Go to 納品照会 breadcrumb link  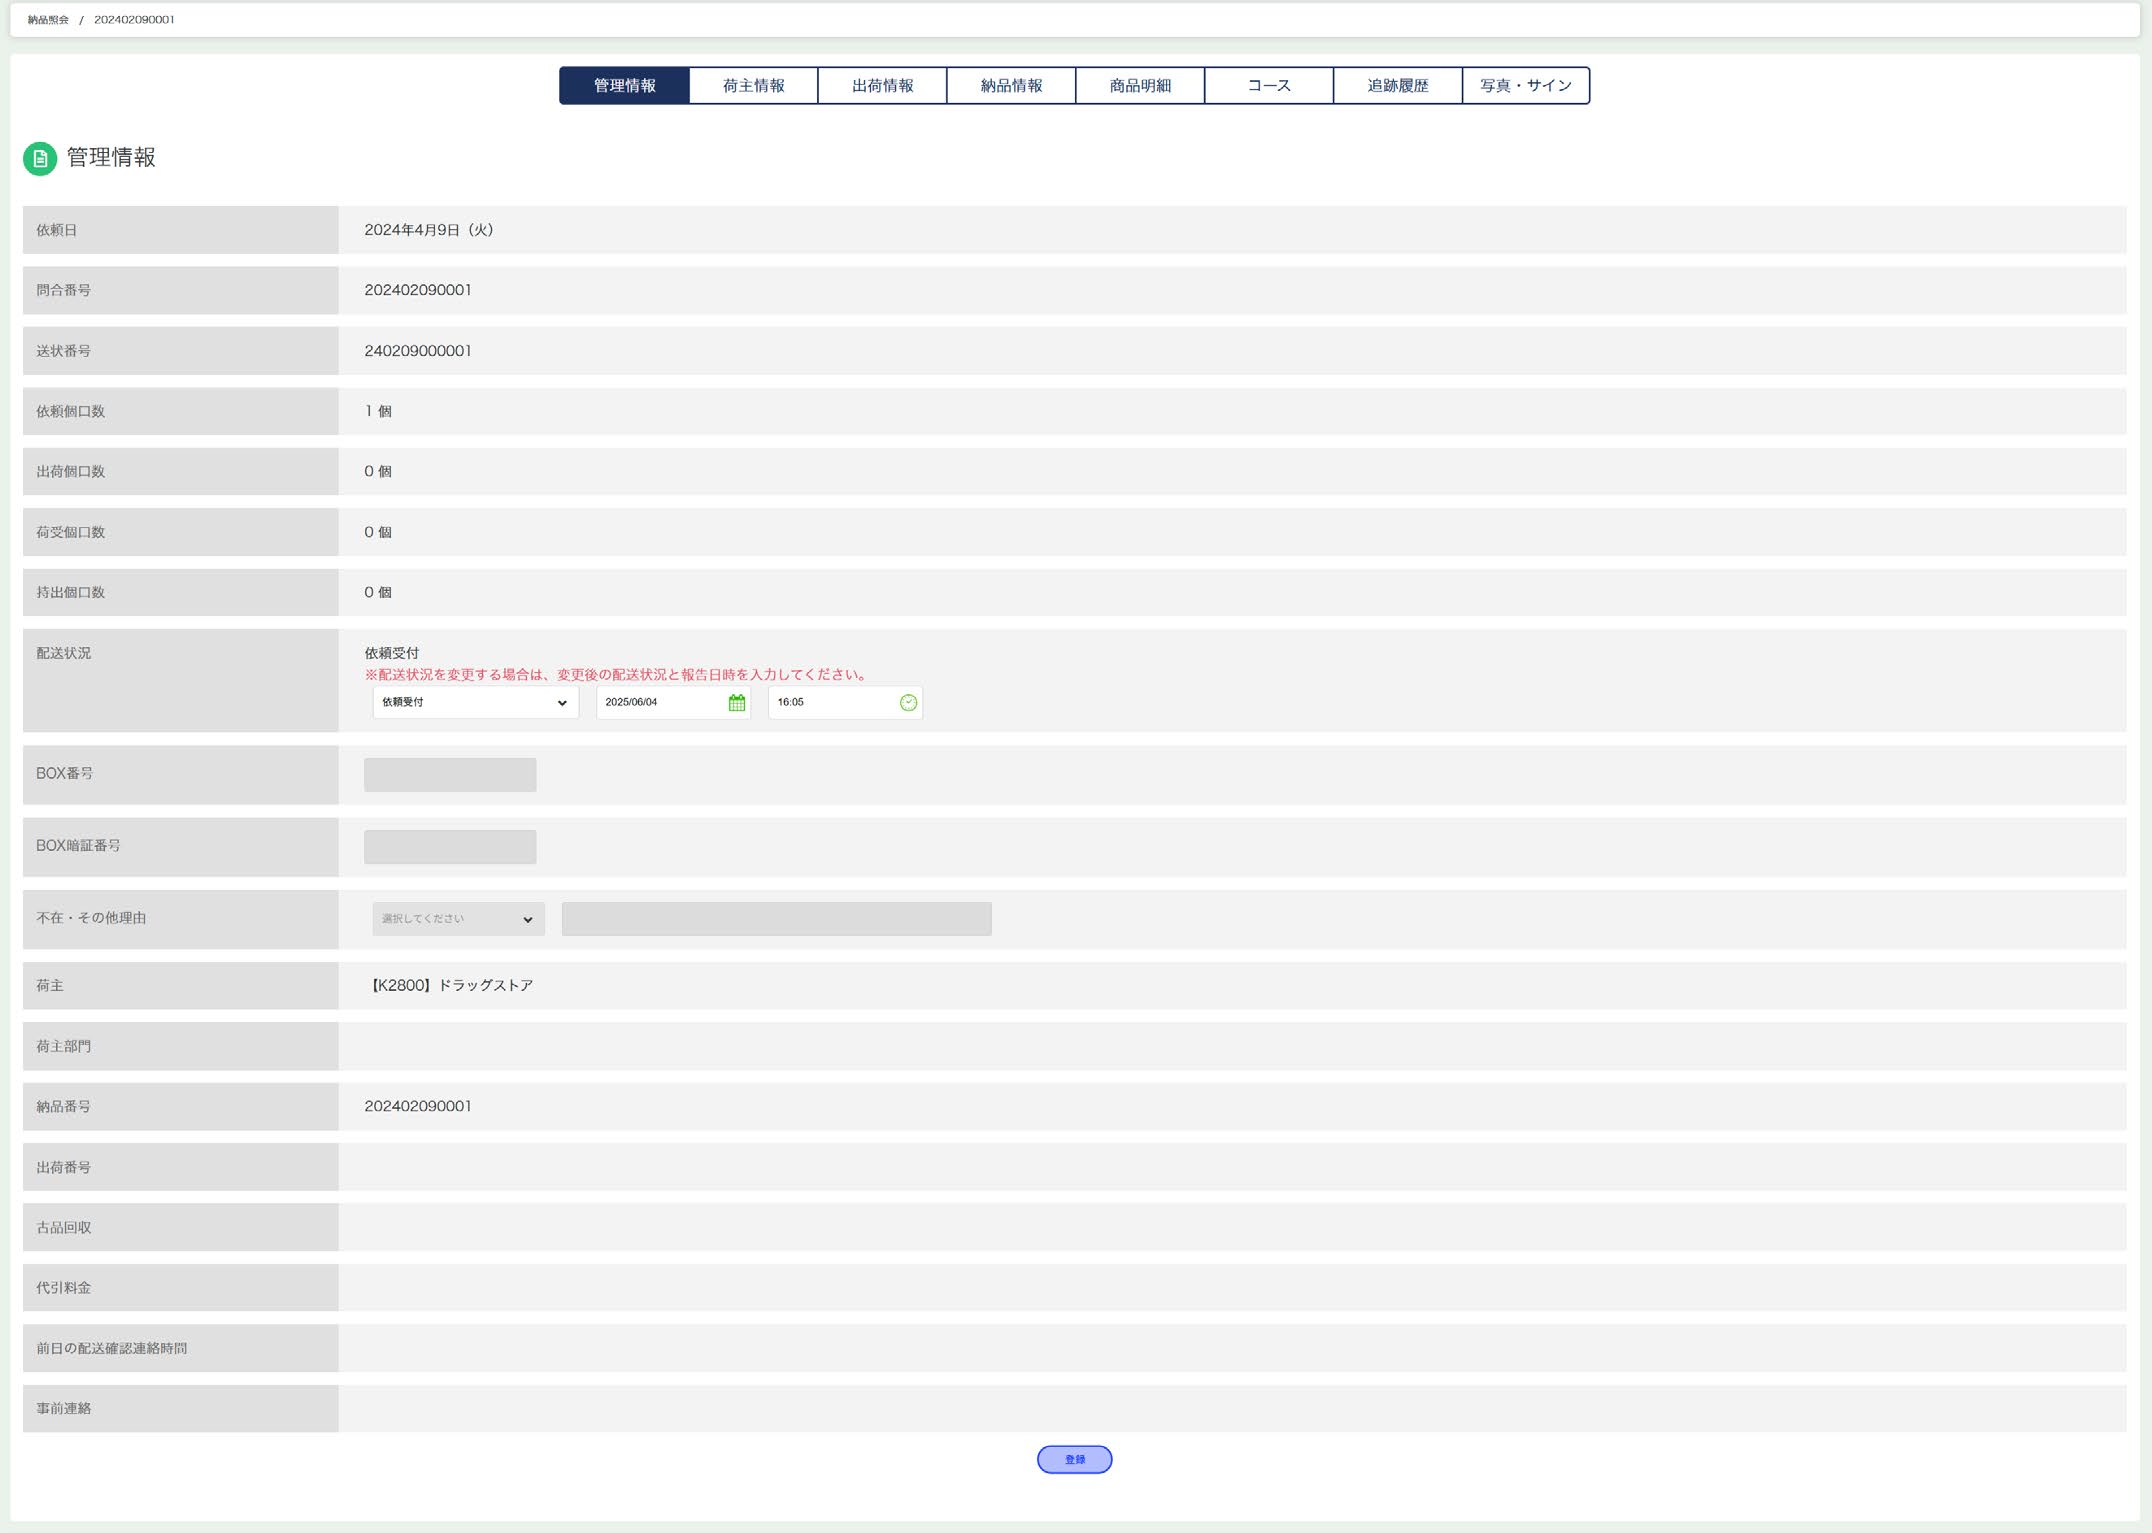[x=48, y=20]
